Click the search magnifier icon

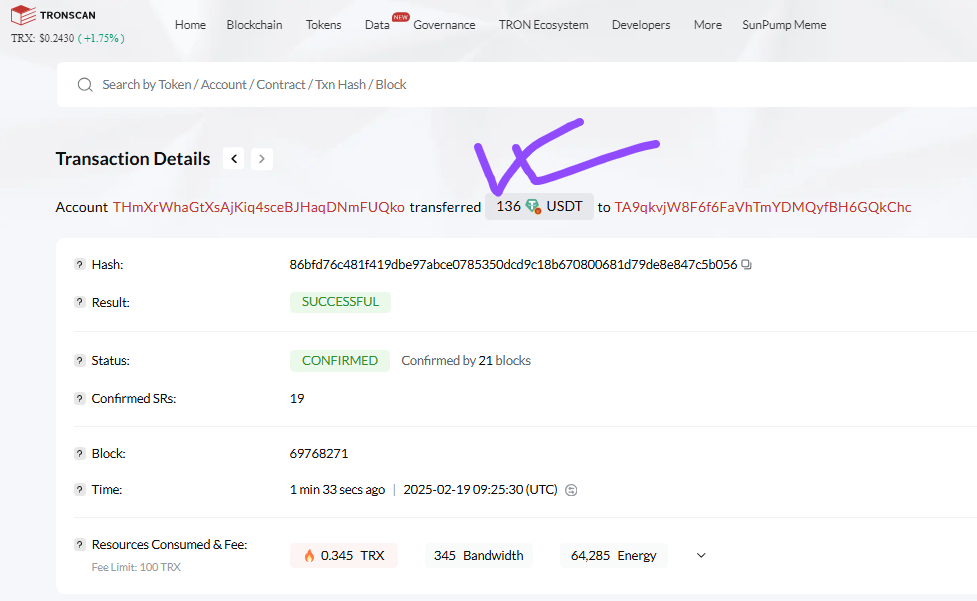(85, 85)
